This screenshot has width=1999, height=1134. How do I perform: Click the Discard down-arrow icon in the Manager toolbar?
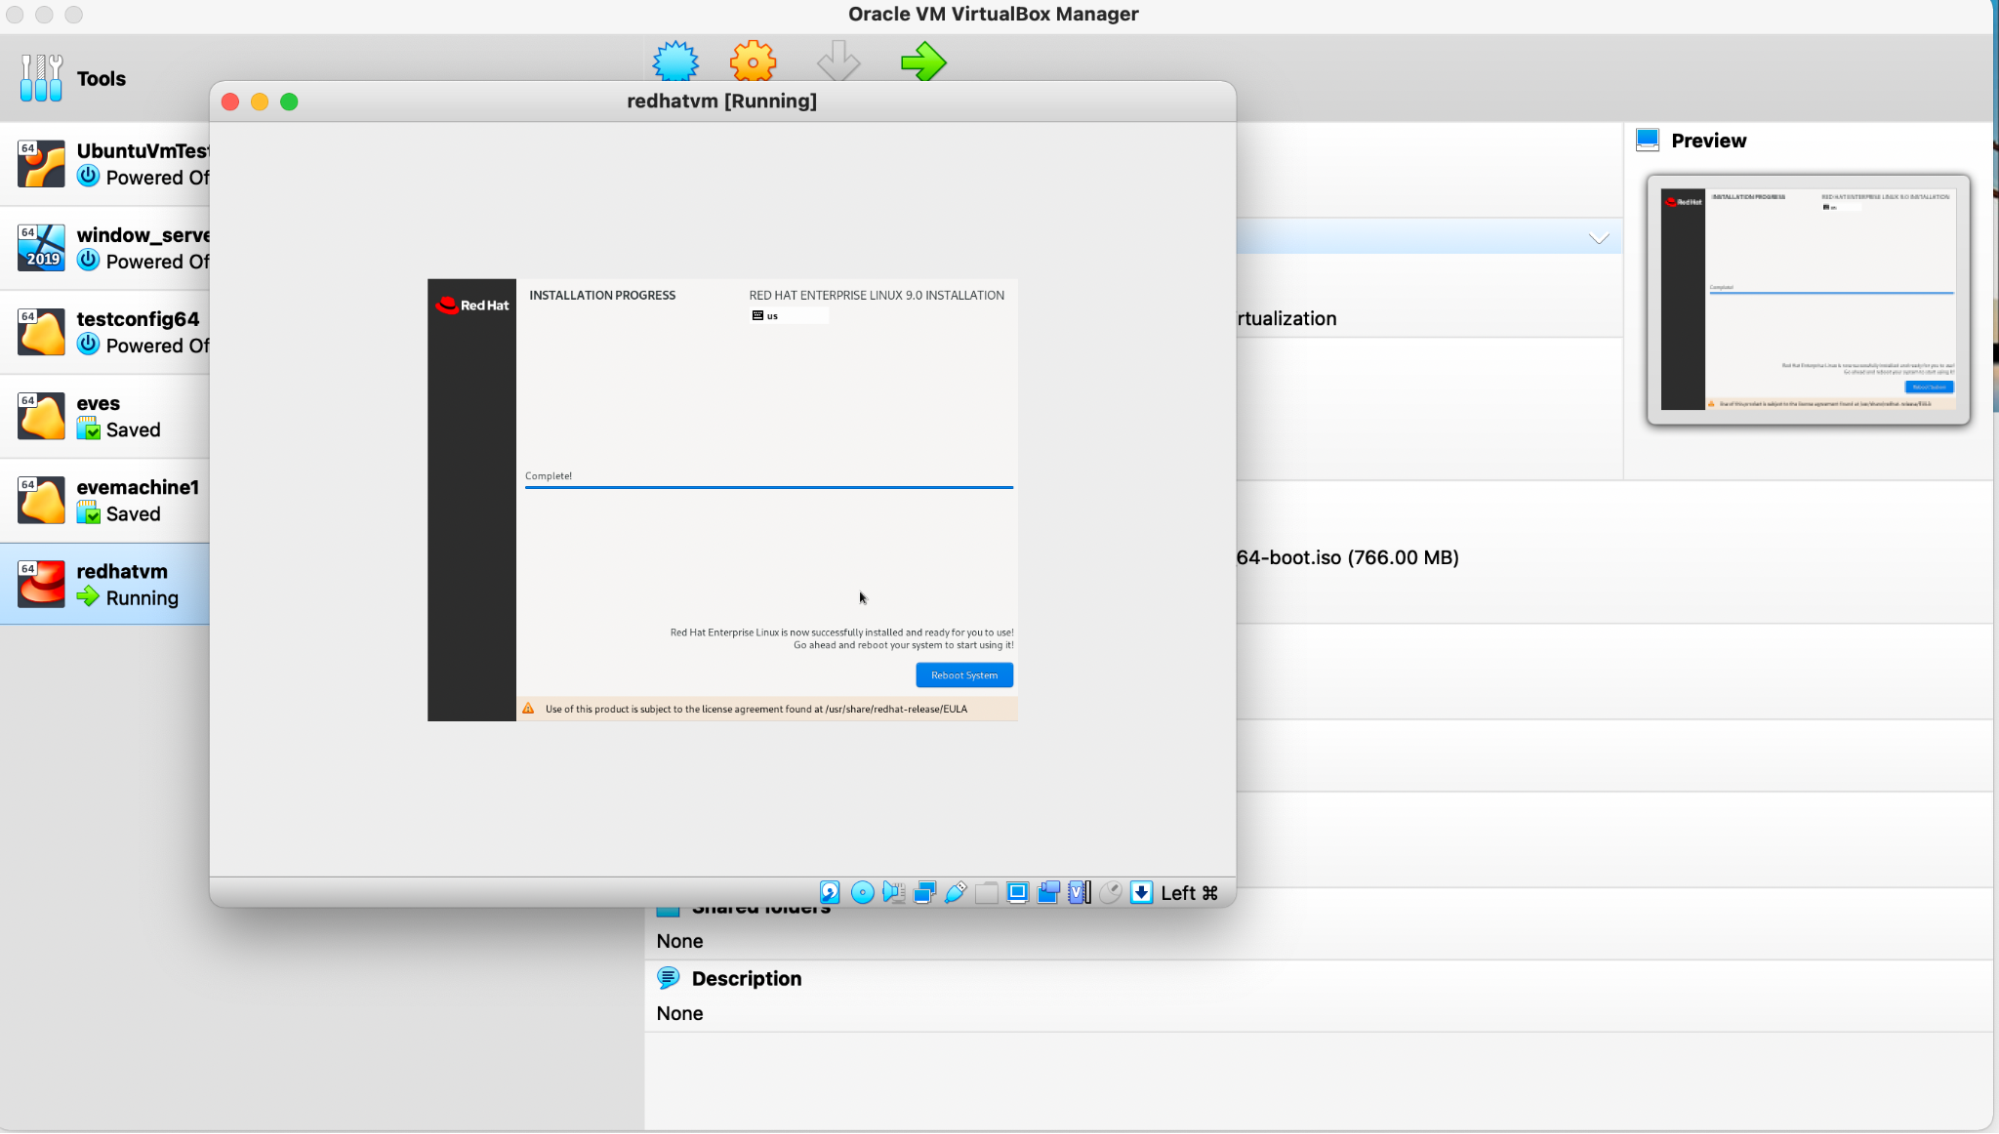pos(838,61)
